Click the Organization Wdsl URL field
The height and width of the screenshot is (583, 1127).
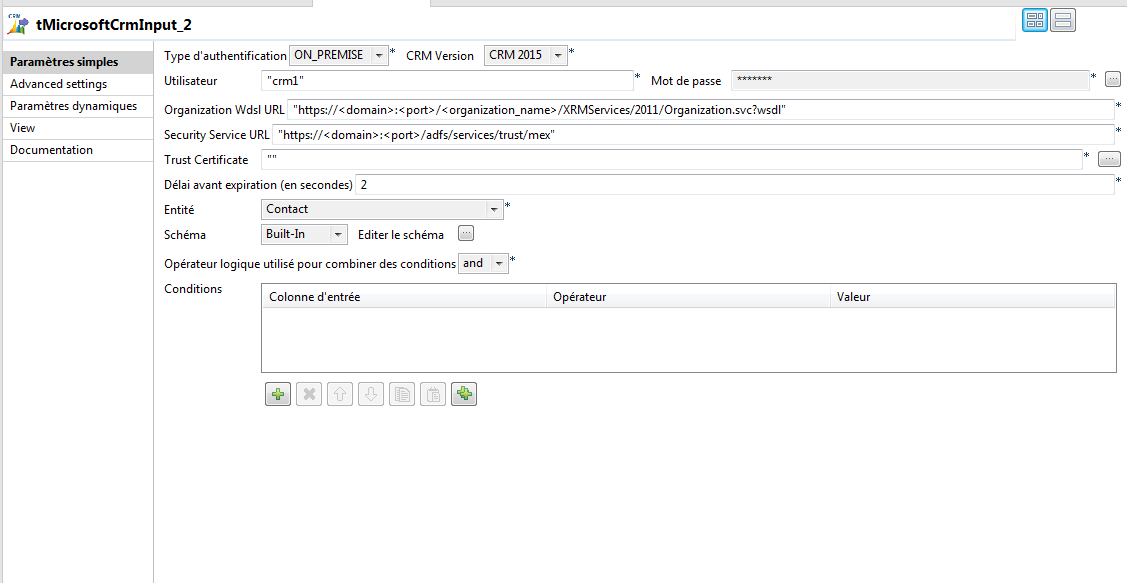(701, 109)
